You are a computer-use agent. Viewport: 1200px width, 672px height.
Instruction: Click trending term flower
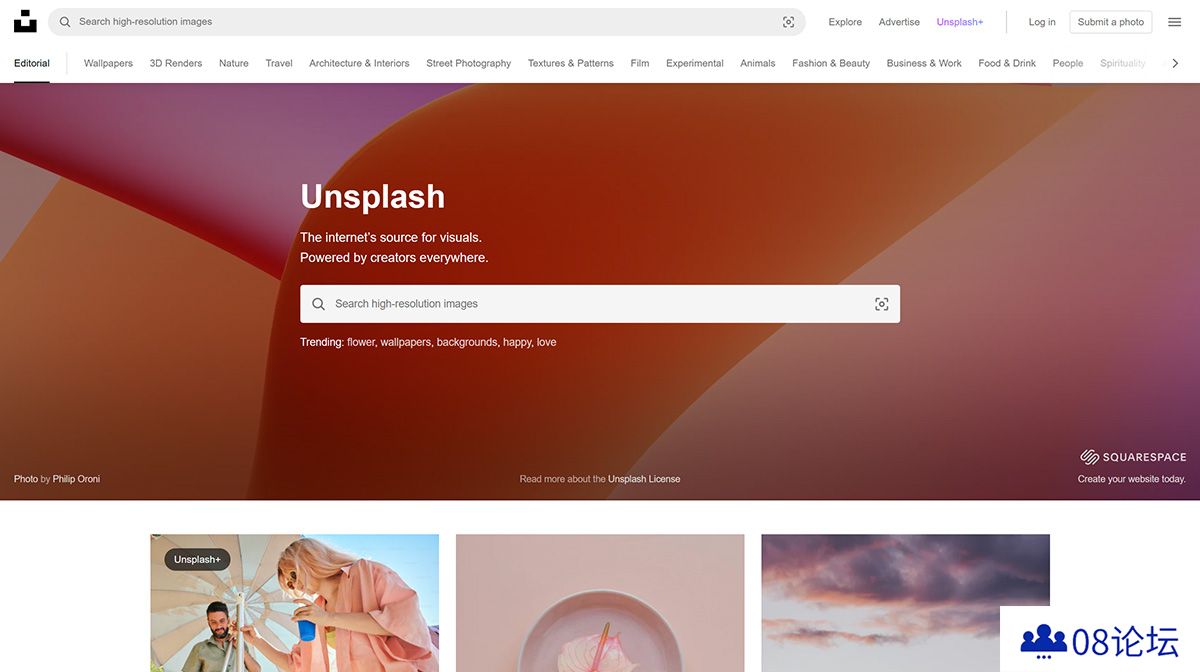[361, 342]
